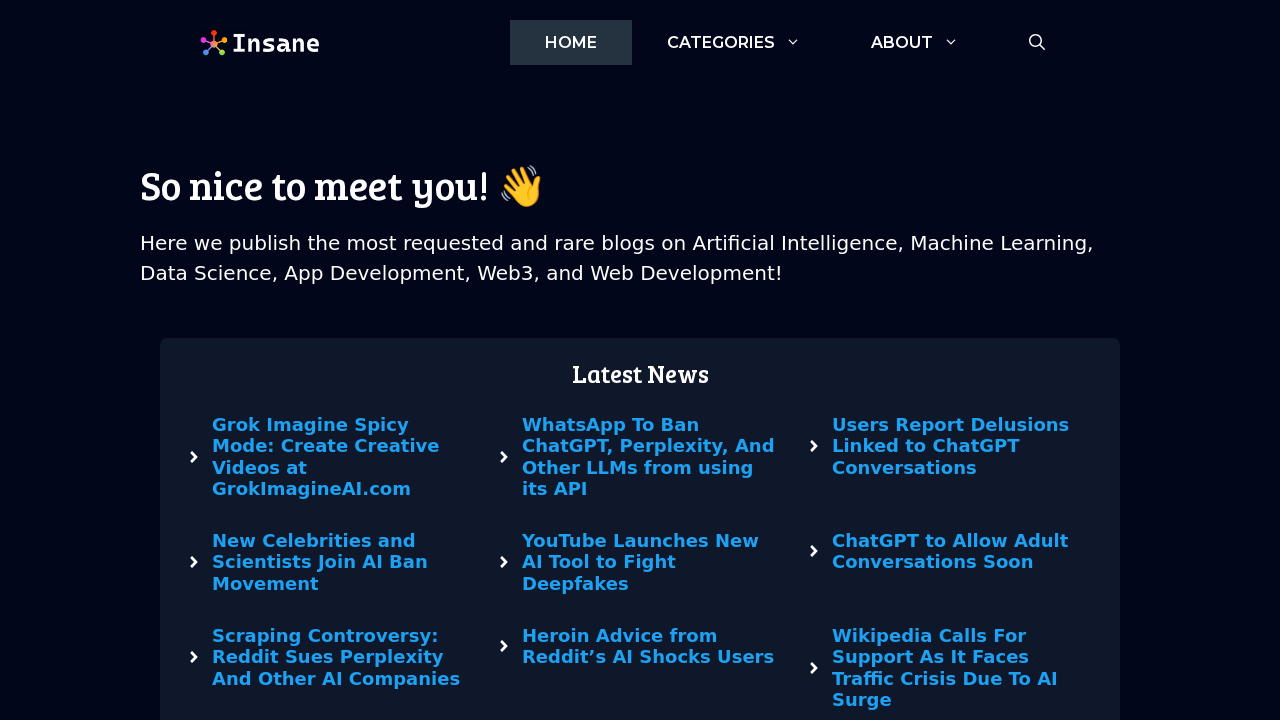Click the arrow icon beside YouTube deepfakes article
1280x720 pixels.
502,560
